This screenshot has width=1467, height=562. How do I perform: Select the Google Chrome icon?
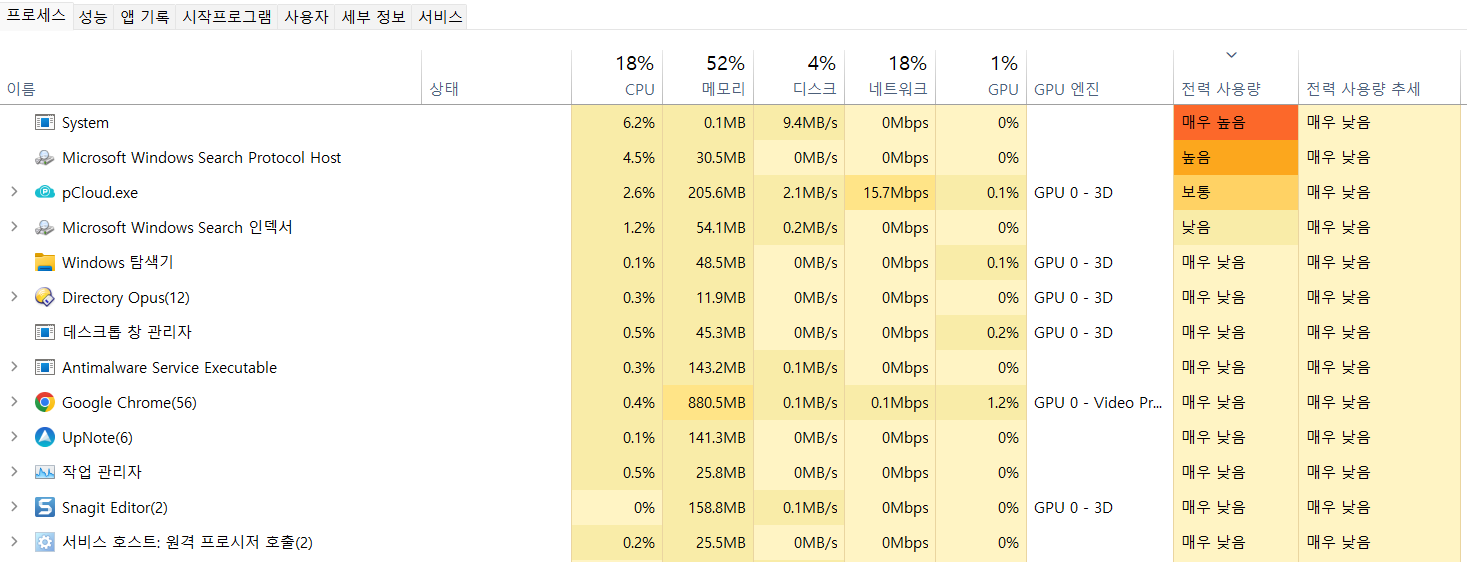click(x=44, y=403)
